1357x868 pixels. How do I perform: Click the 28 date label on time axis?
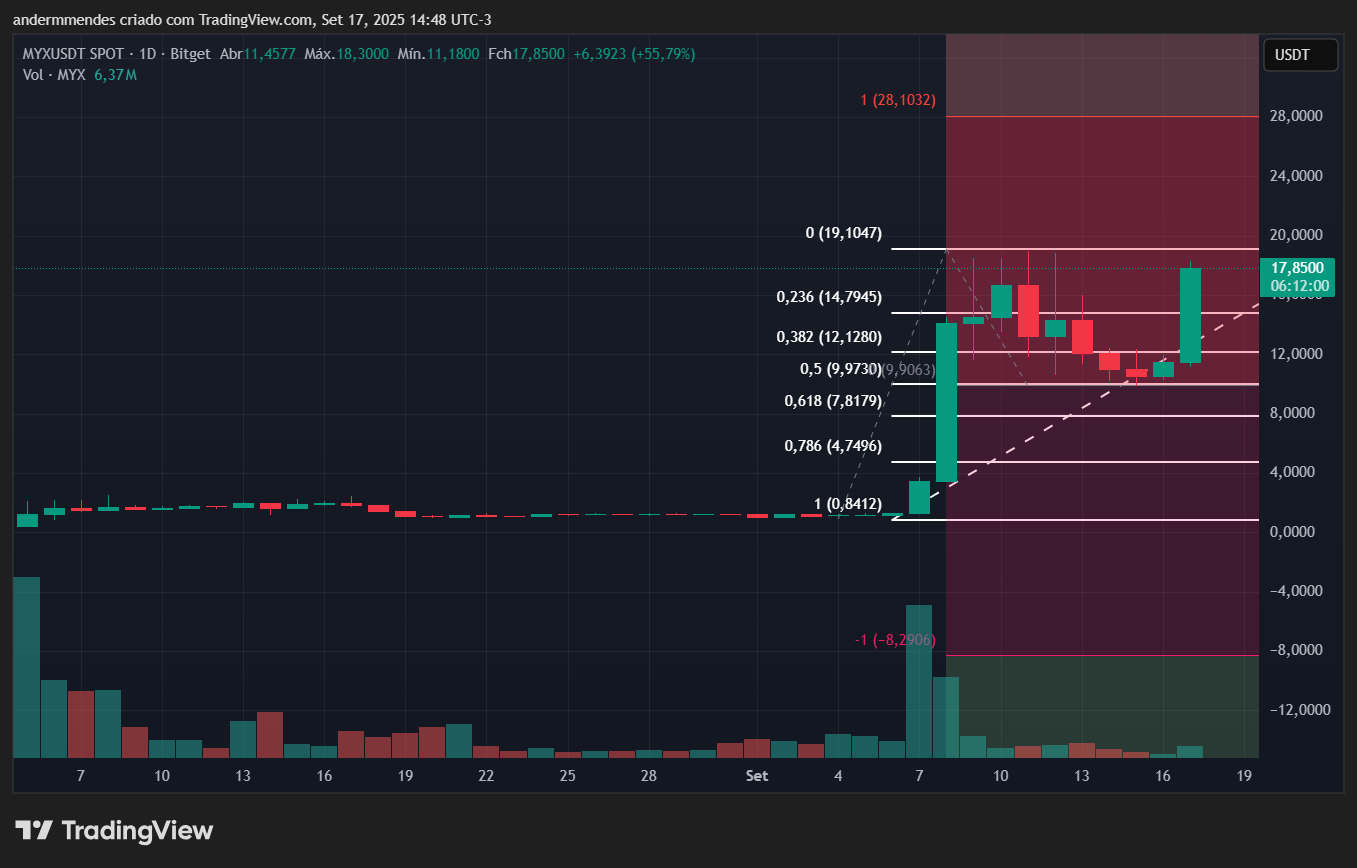[648, 776]
